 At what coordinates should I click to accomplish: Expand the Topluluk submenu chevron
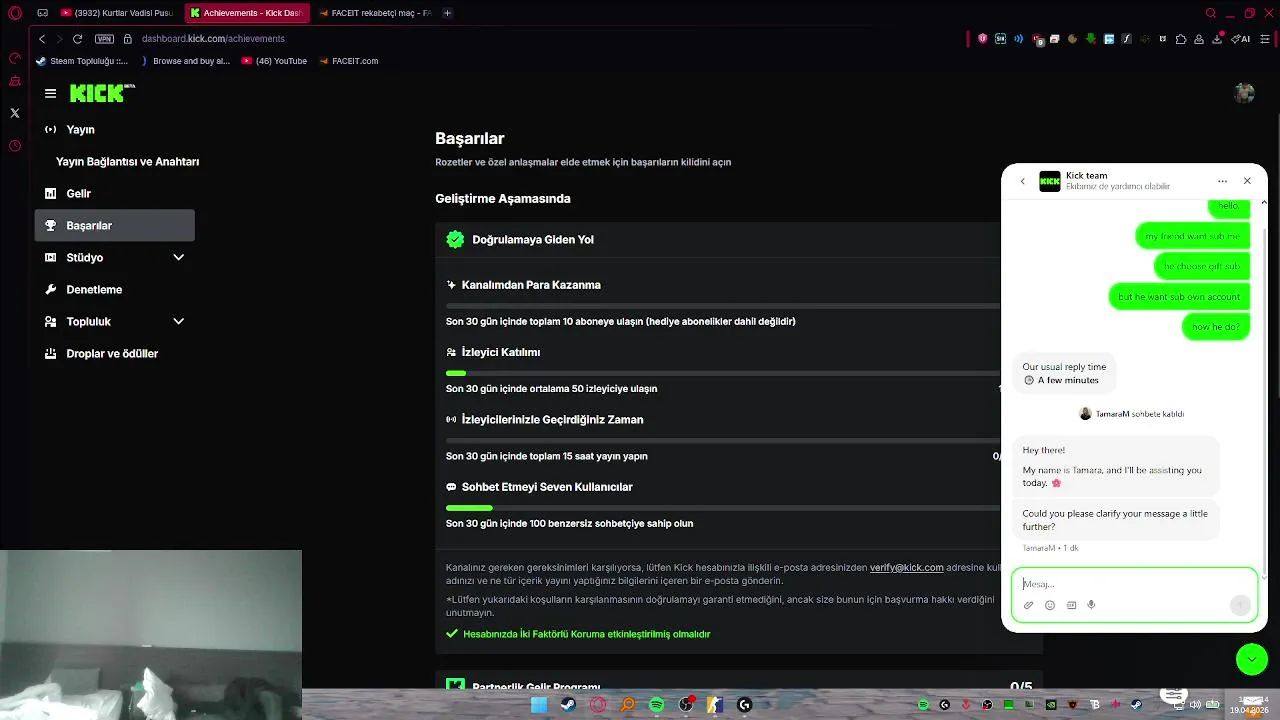click(178, 322)
